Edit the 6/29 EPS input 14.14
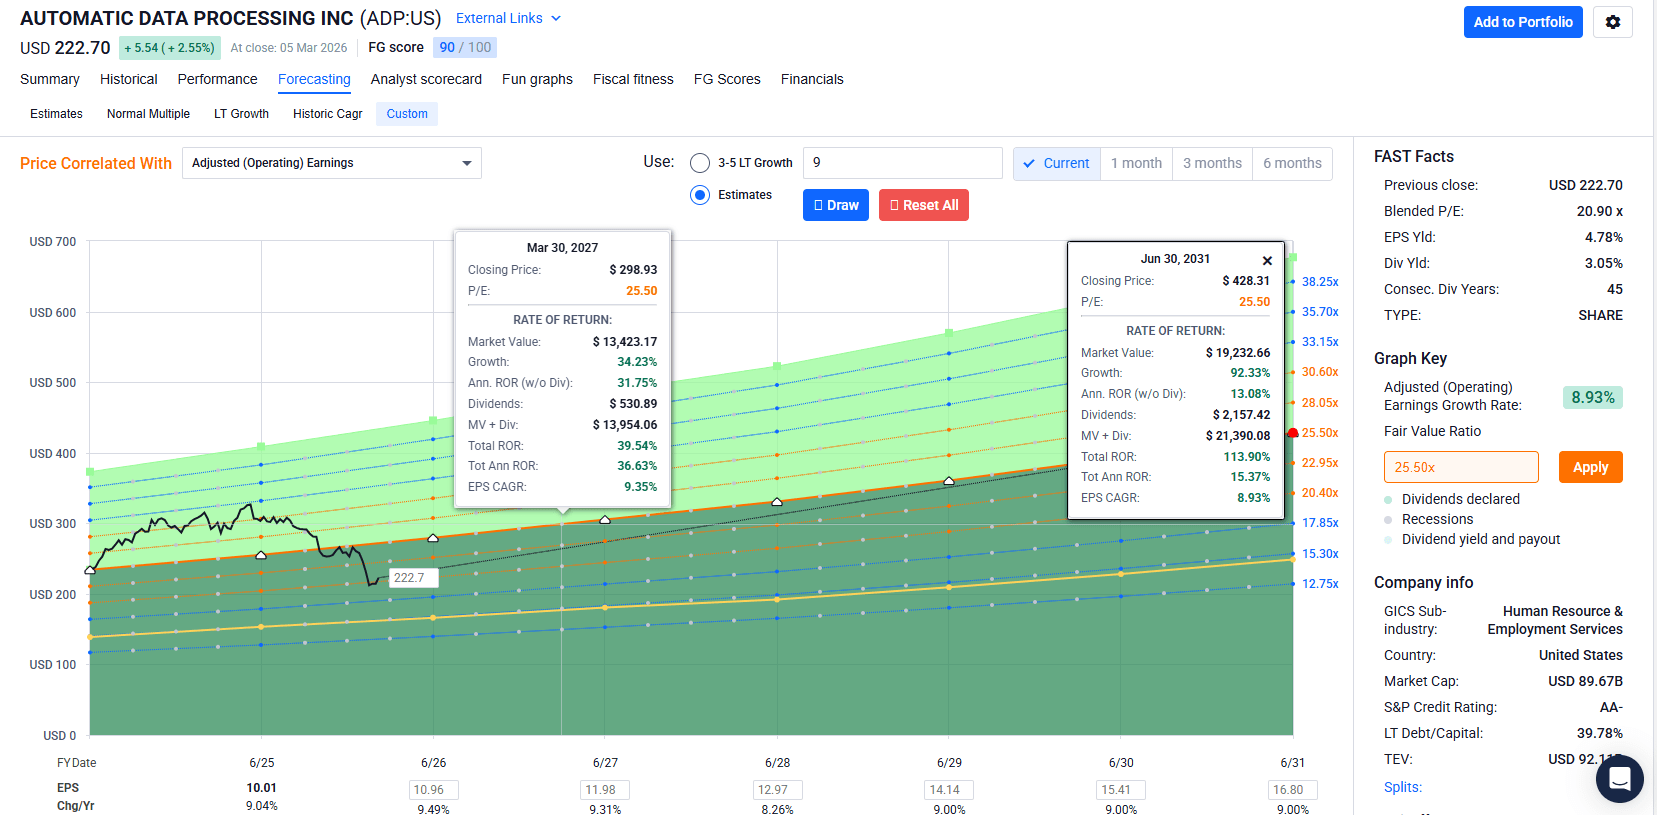1657x815 pixels. coord(949,790)
